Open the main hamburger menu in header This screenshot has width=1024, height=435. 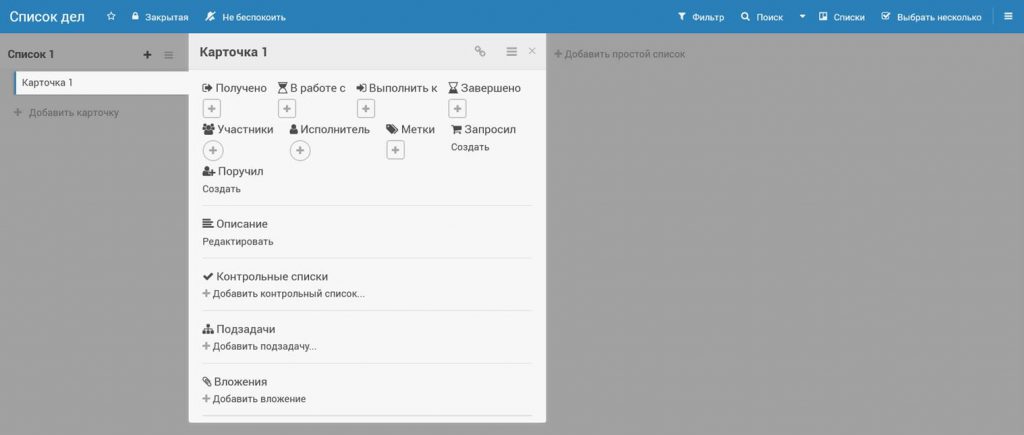(1008, 16)
